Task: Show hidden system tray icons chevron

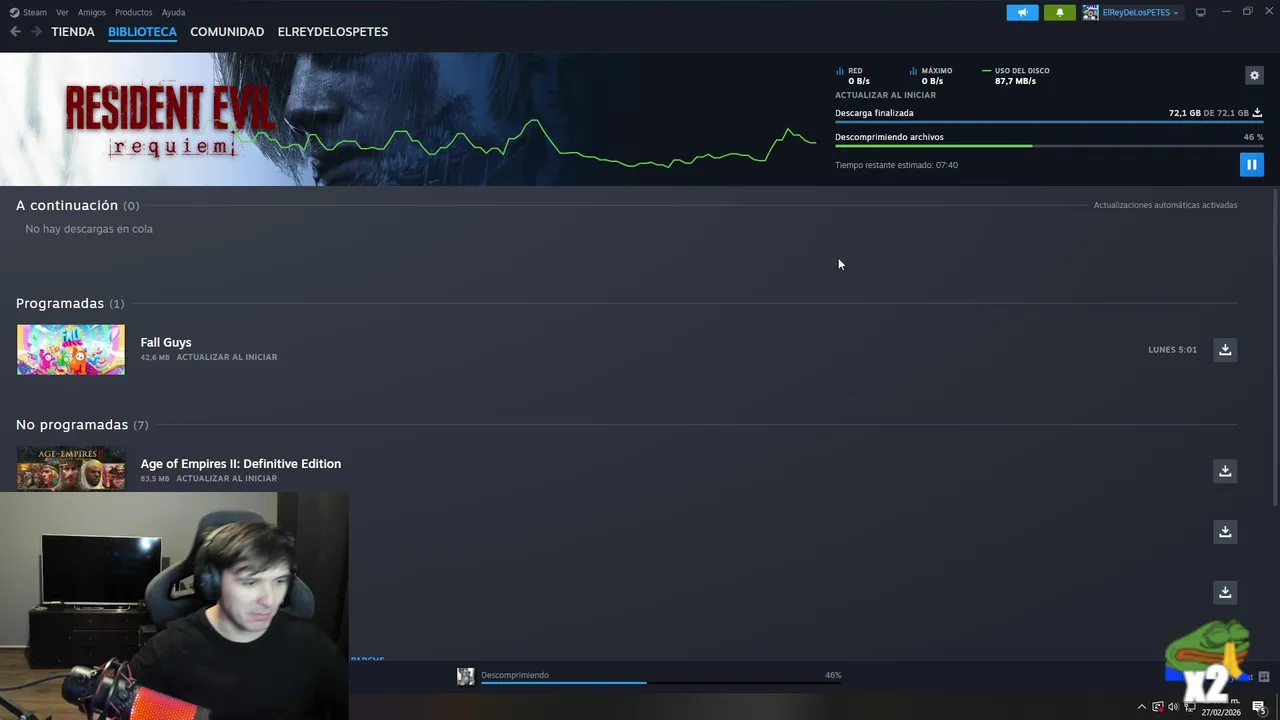Action: click(x=1142, y=707)
